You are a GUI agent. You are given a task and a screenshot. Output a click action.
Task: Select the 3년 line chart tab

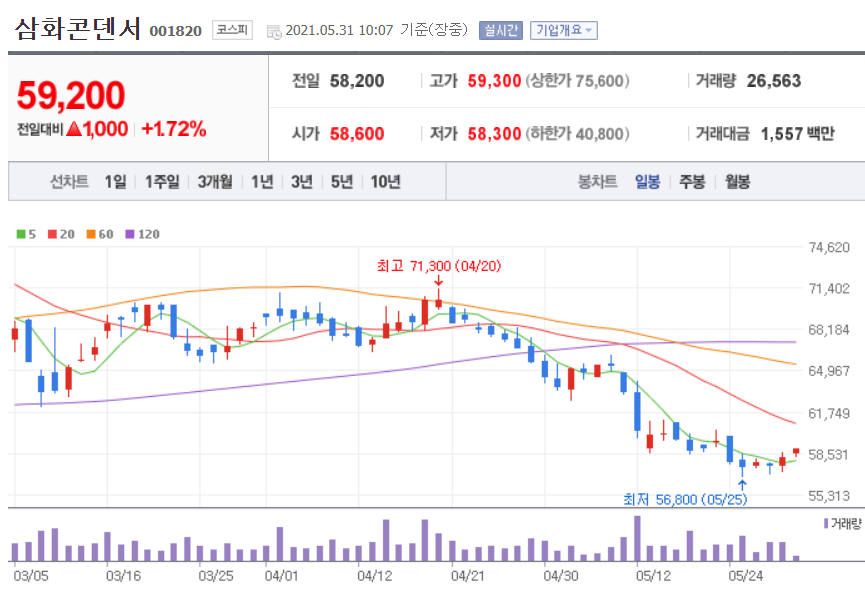pyautogui.click(x=302, y=182)
